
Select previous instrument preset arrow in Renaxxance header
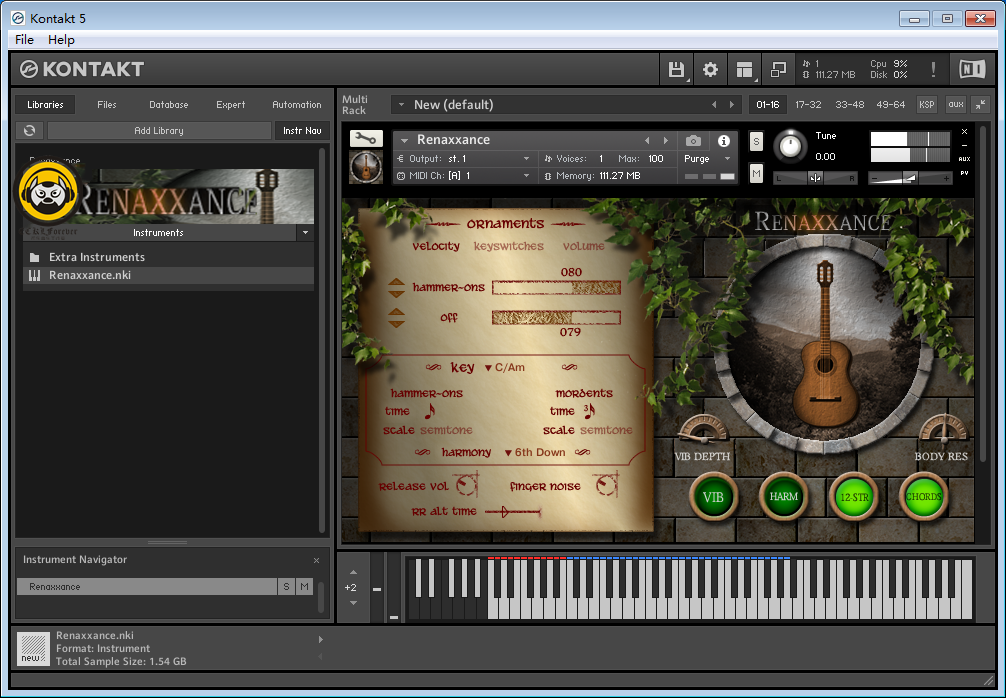[647, 140]
